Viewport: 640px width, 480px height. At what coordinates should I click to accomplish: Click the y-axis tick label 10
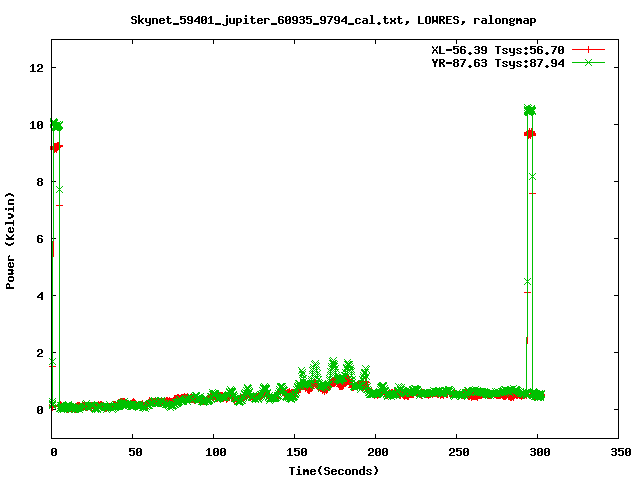[x=36, y=125]
